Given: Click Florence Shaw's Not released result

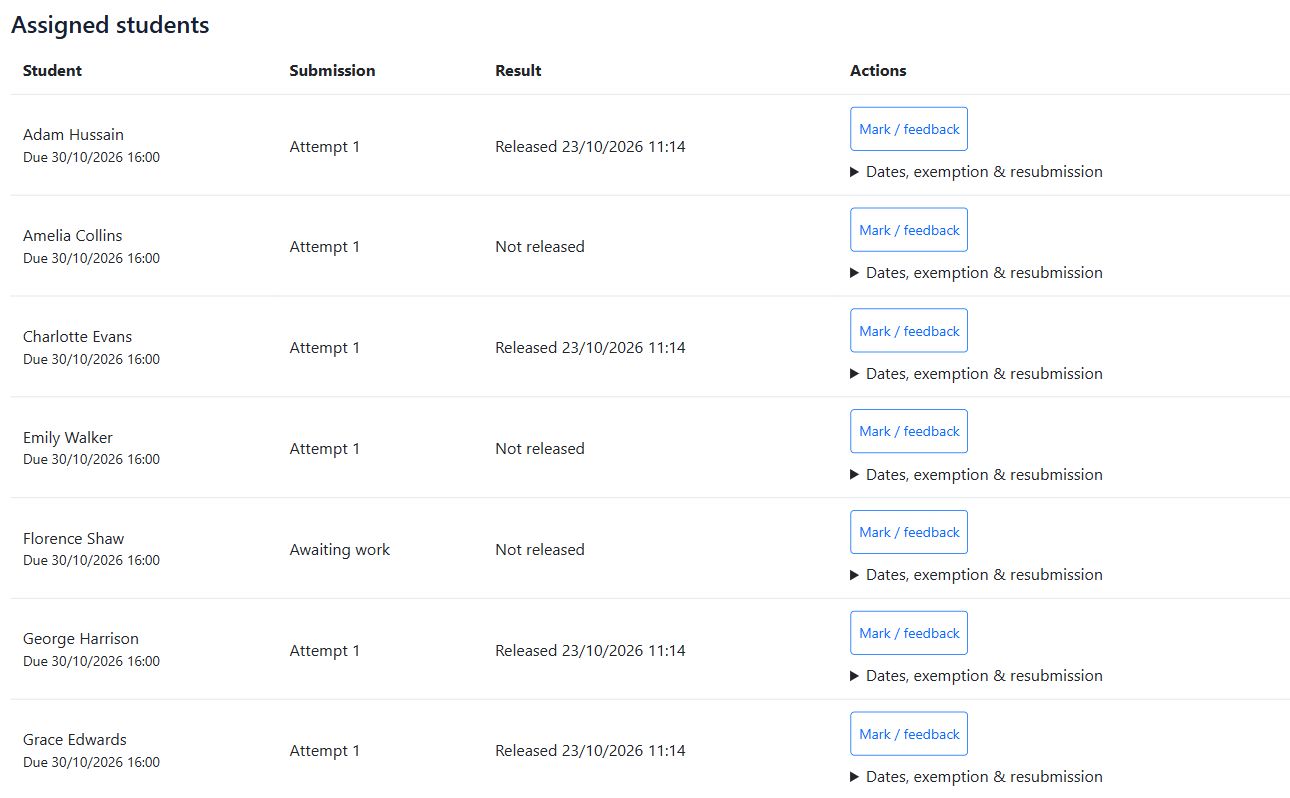Looking at the screenshot, I should tap(540, 550).
